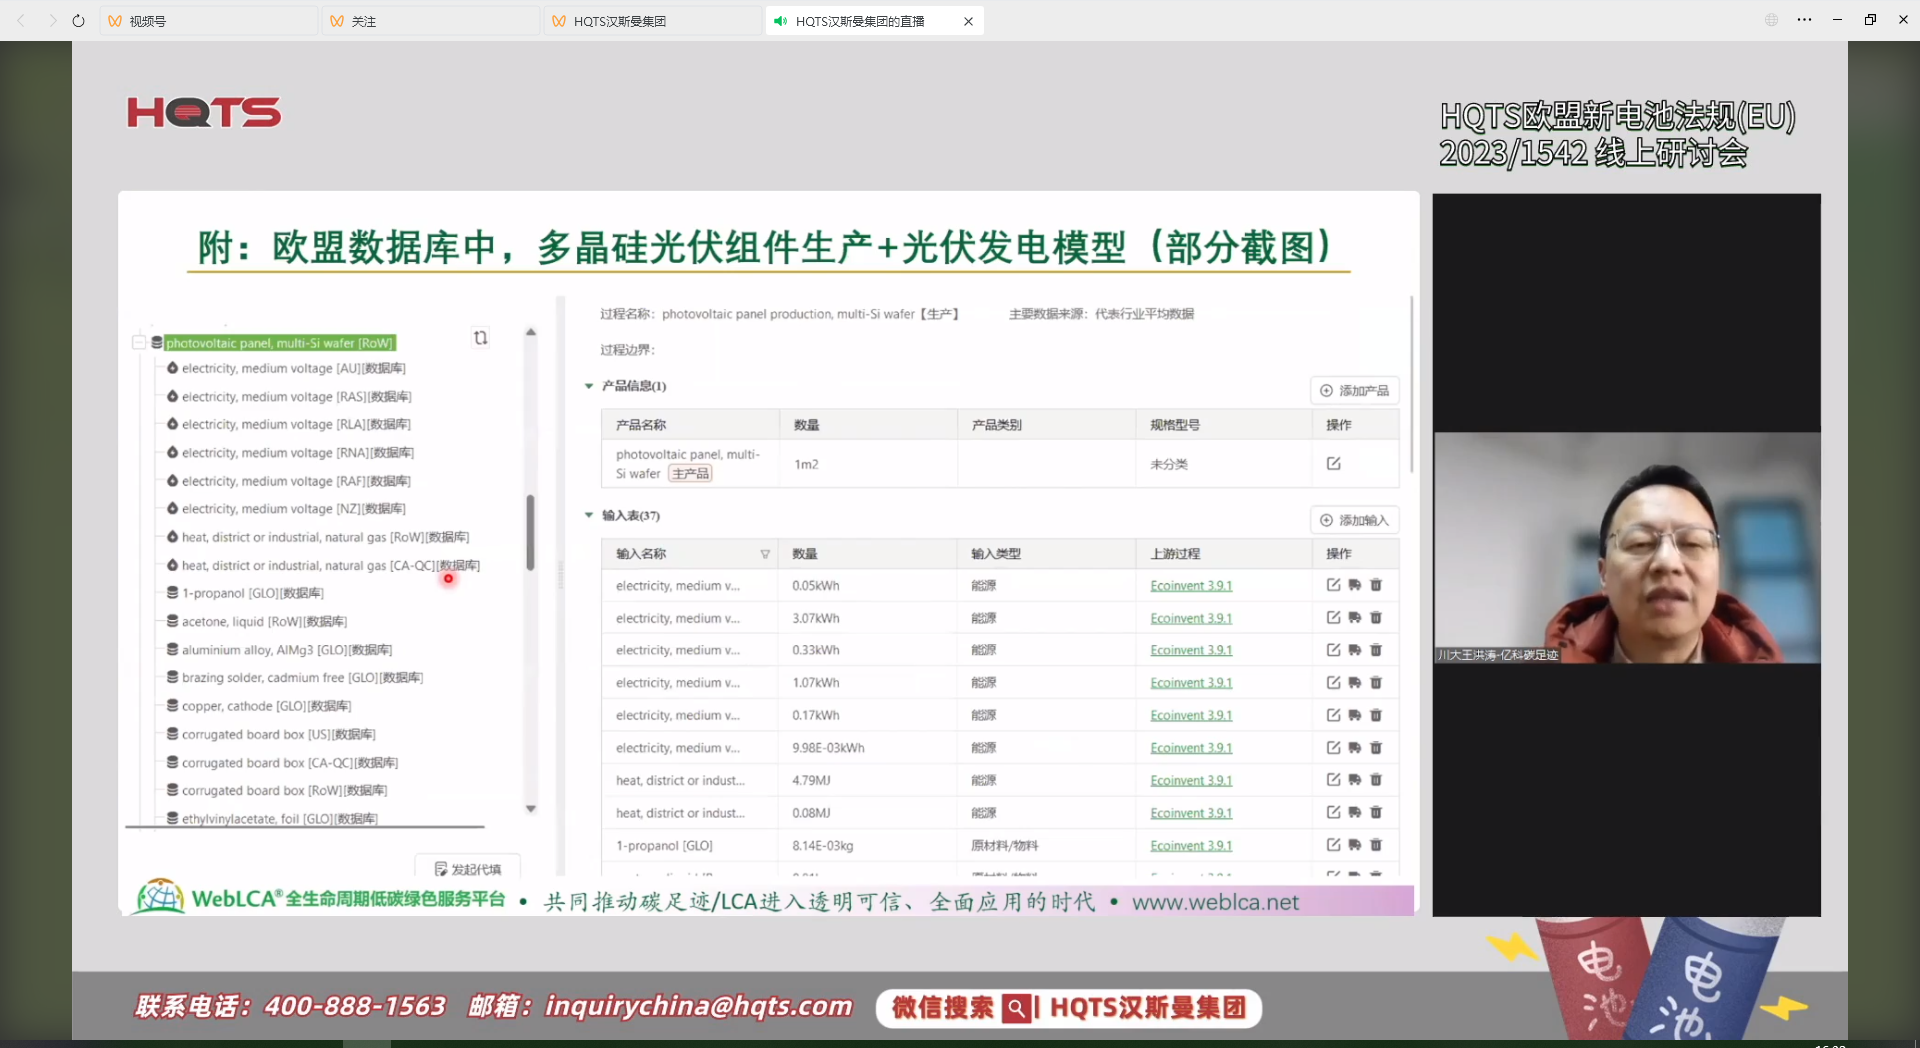The image size is (1920, 1048).
Task: Select heat, district or industrial, natural gas [CA-QC]
Action: 323,566
